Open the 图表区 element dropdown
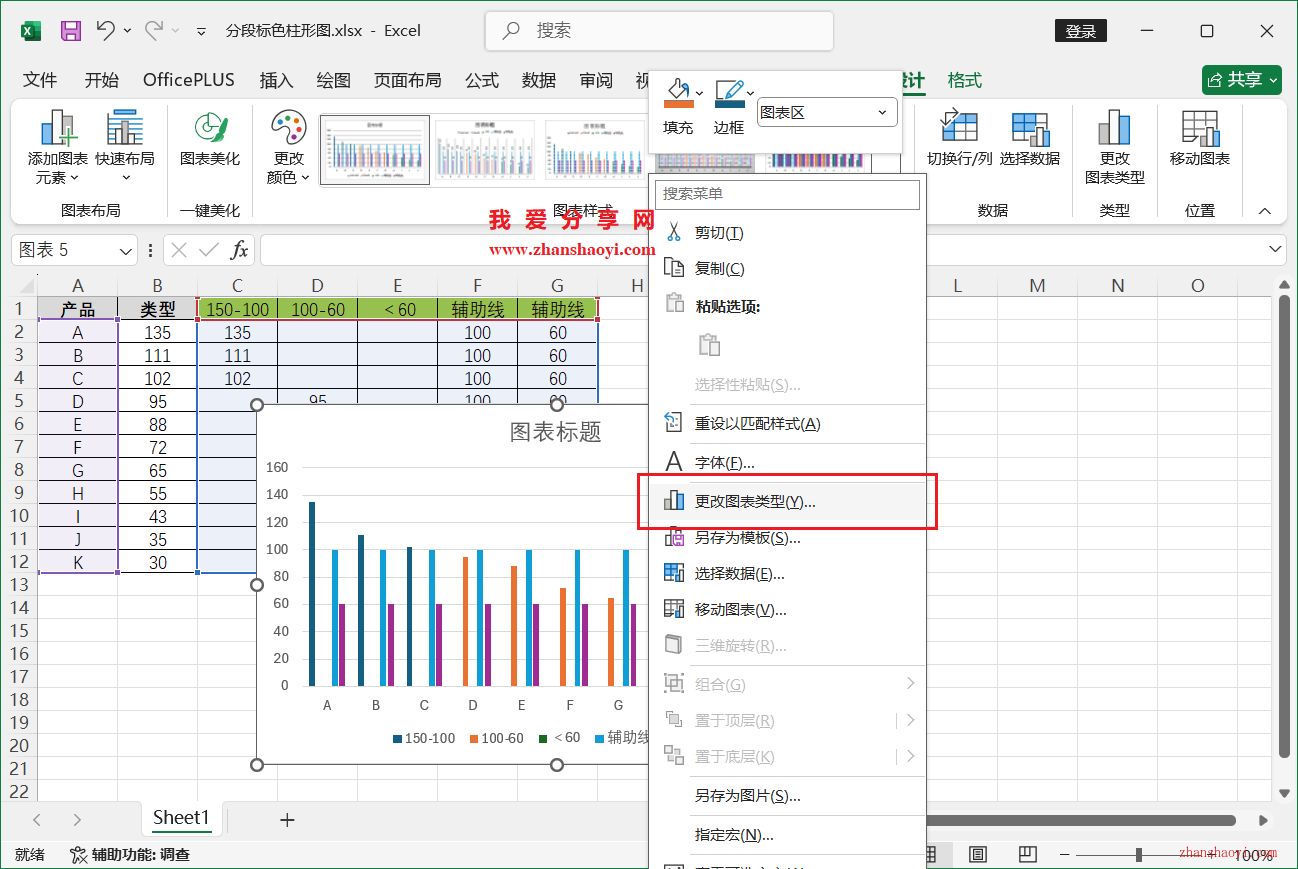Viewport: 1298px width, 869px height. click(882, 112)
